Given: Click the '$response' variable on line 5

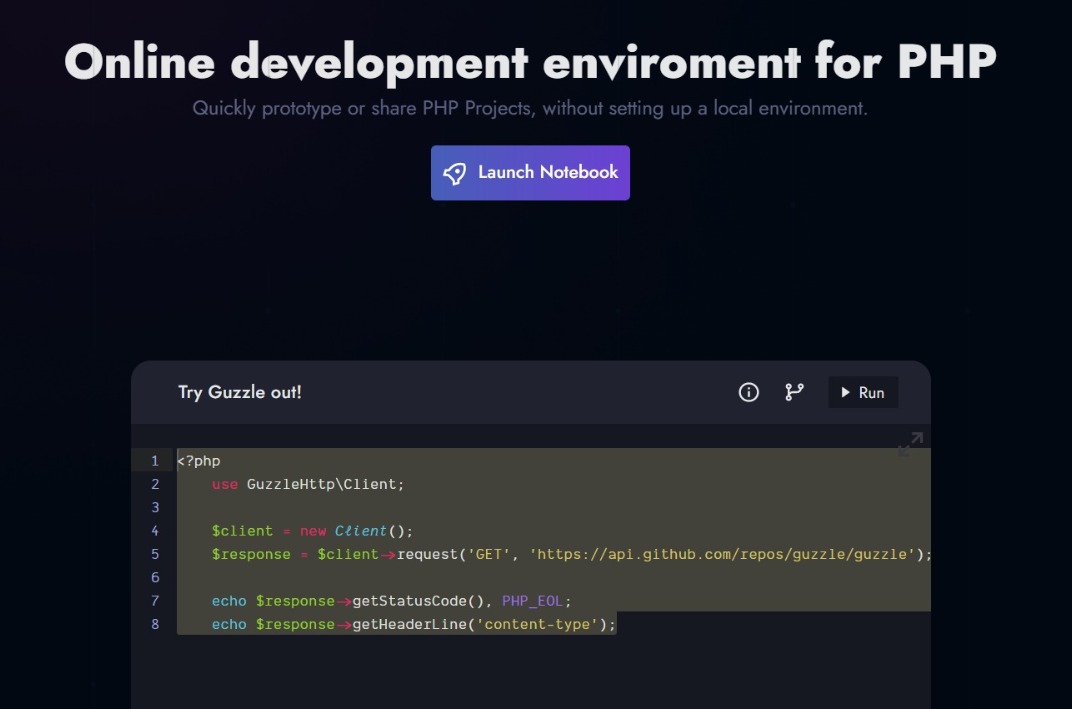Looking at the screenshot, I should (251, 554).
